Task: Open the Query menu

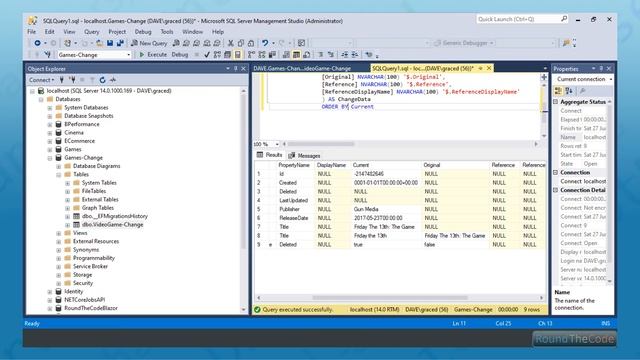Action: [x=91, y=31]
